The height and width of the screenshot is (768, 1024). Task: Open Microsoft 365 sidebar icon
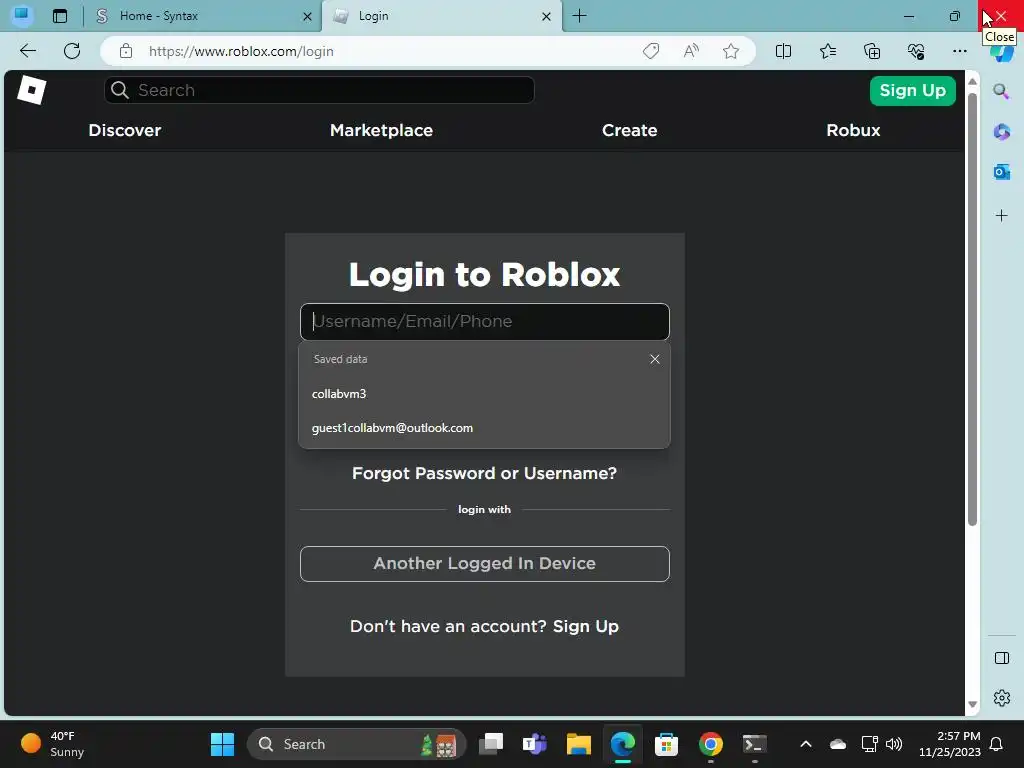pos(1001,131)
